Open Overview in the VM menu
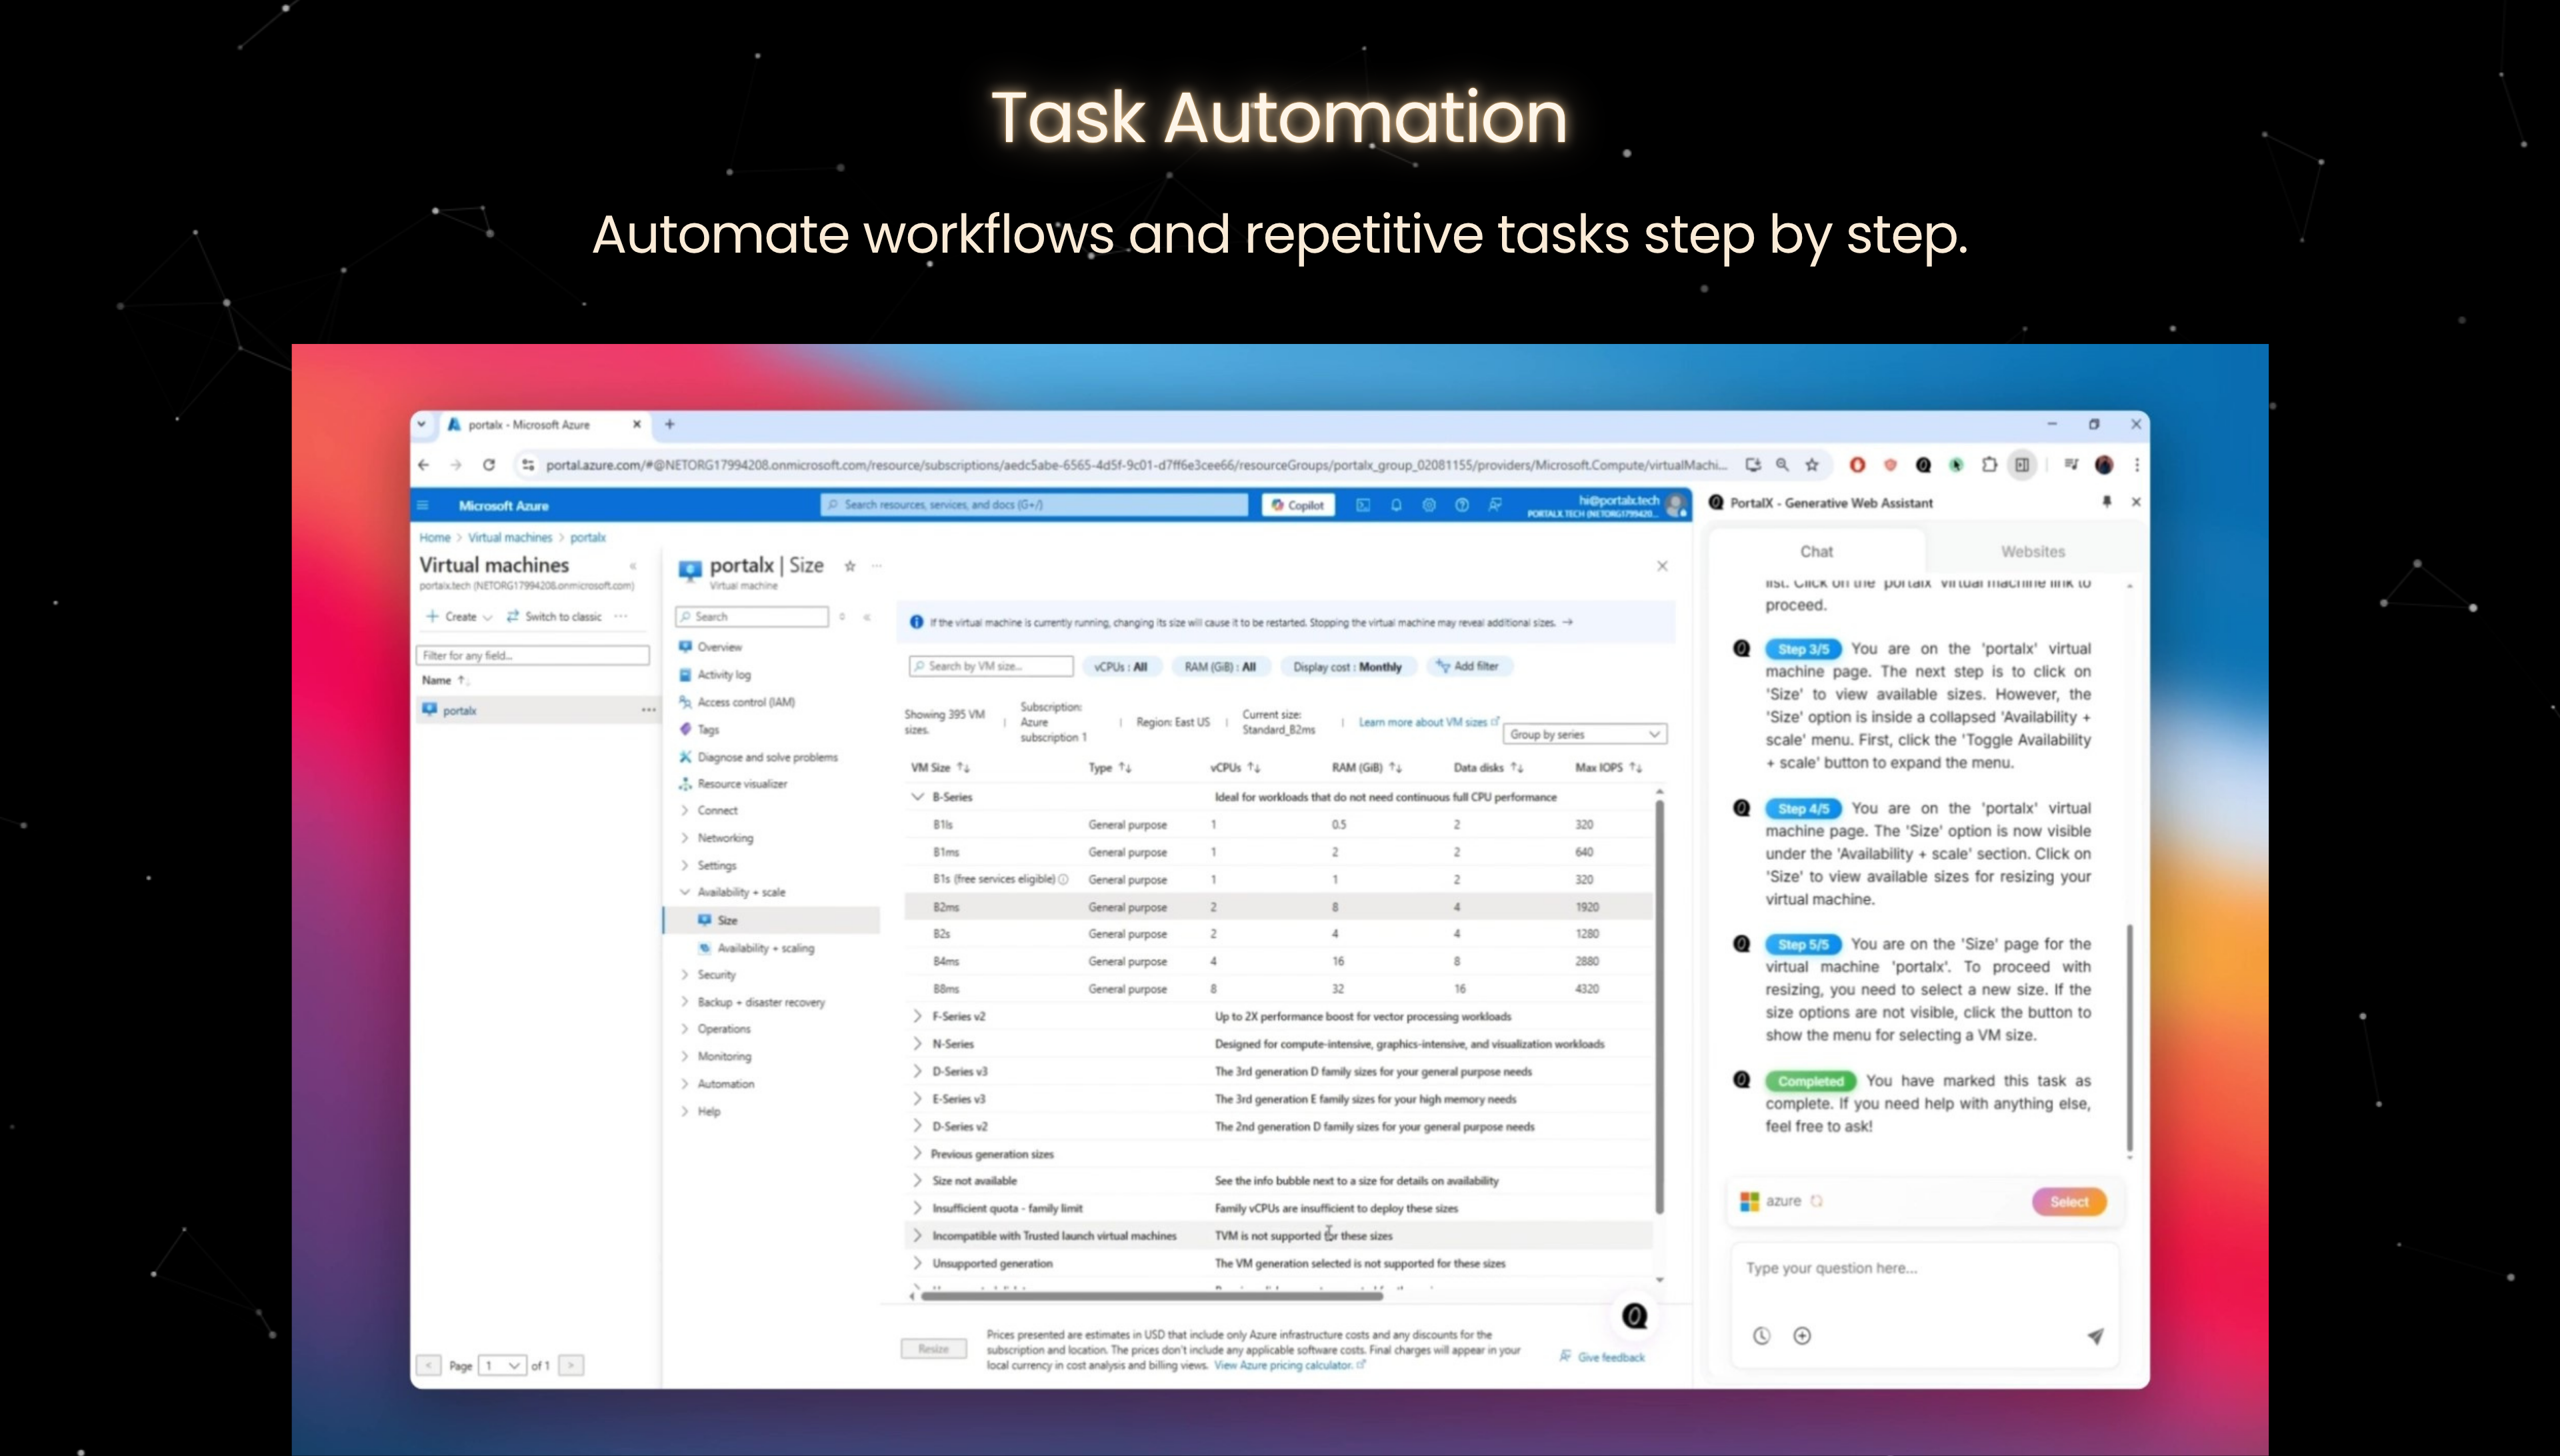Screen dimensions: 2560x1456 [x=719, y=647]
